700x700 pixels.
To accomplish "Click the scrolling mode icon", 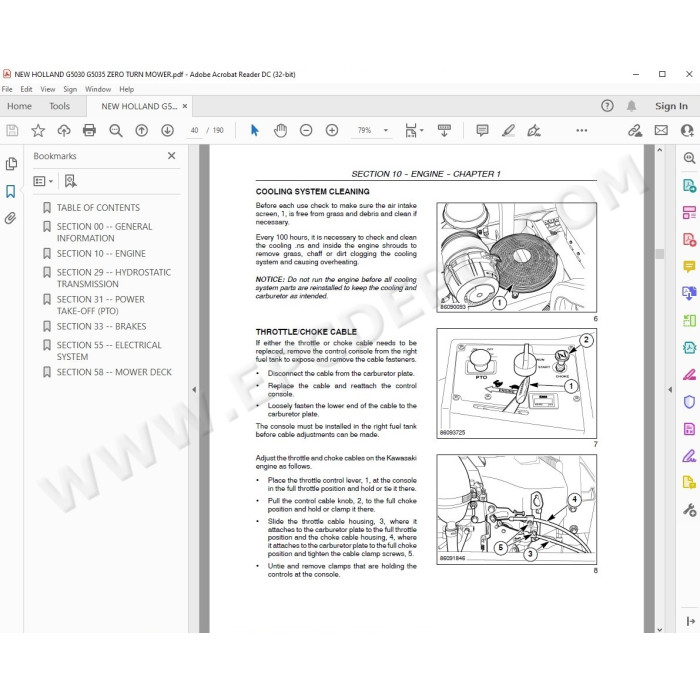I will [x=444, y=130].
